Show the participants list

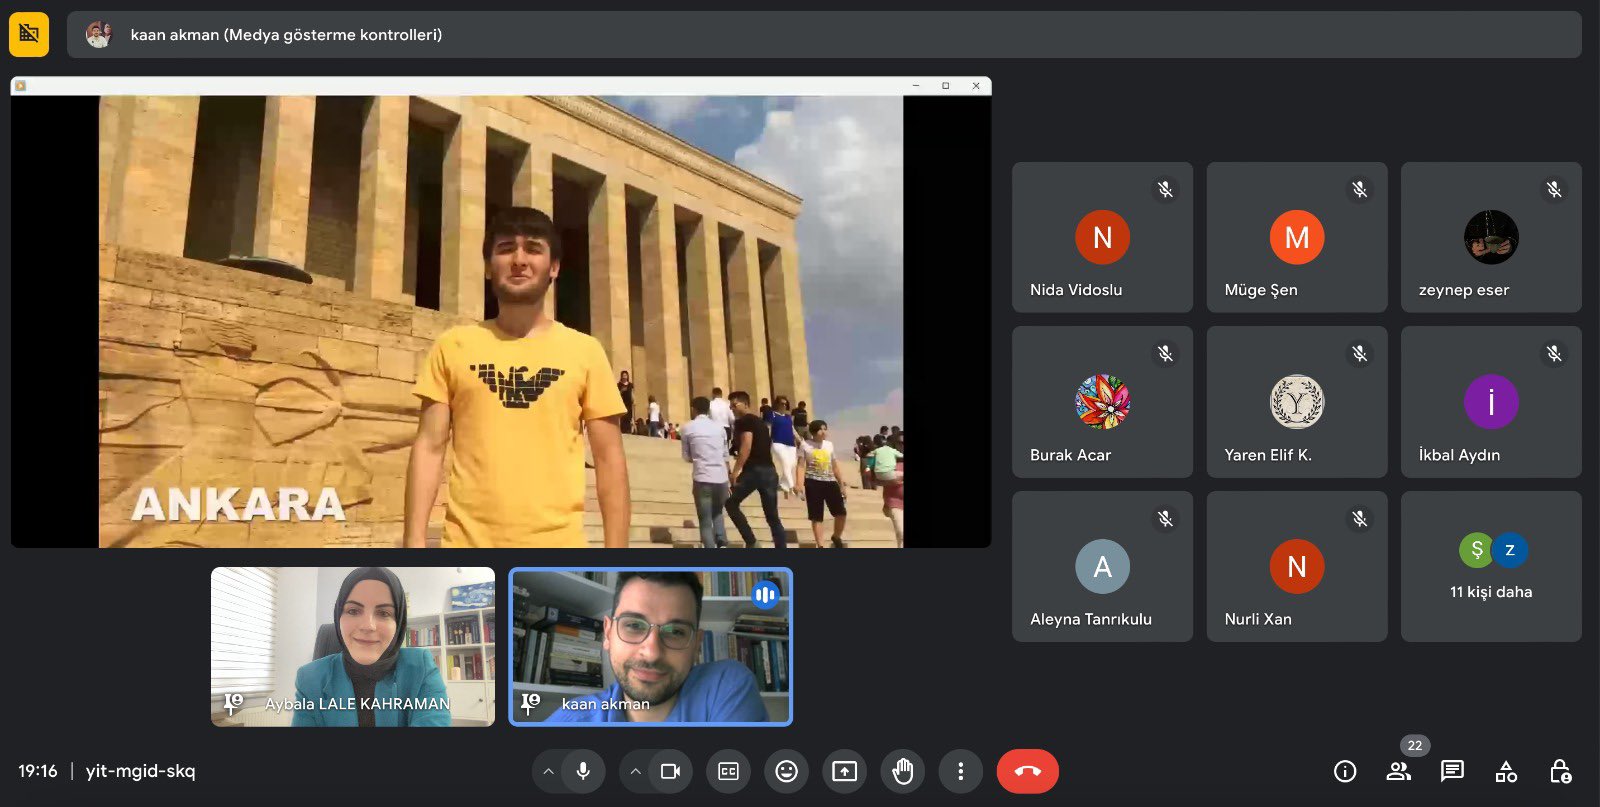coord(1399,771)
